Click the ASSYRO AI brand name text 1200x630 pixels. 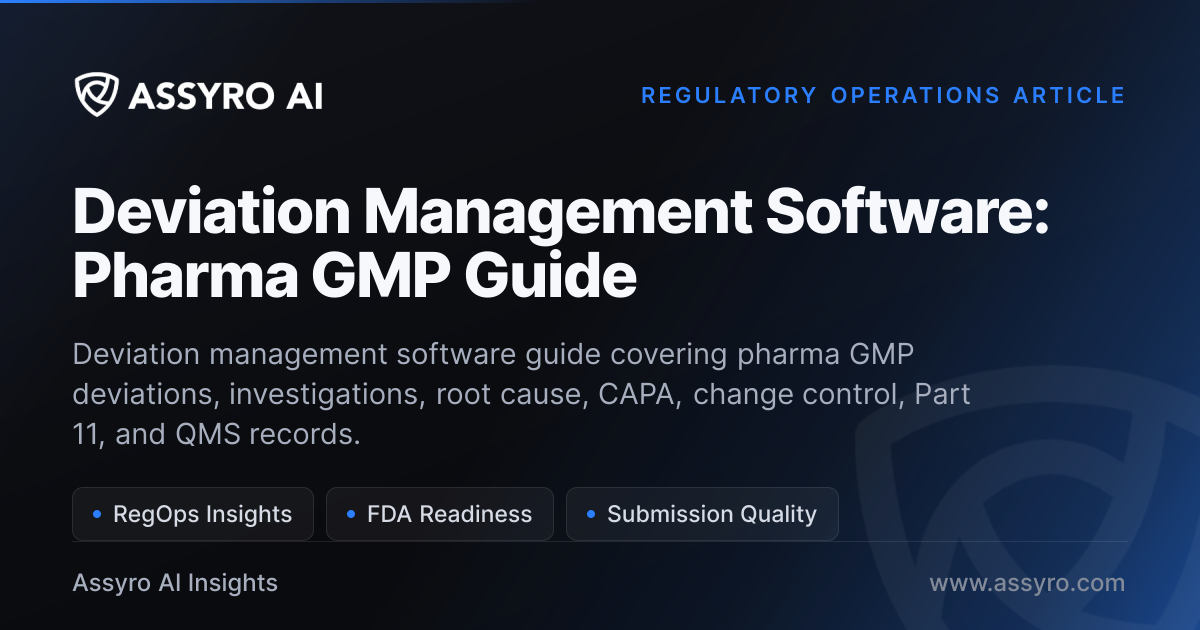point(225,96)
